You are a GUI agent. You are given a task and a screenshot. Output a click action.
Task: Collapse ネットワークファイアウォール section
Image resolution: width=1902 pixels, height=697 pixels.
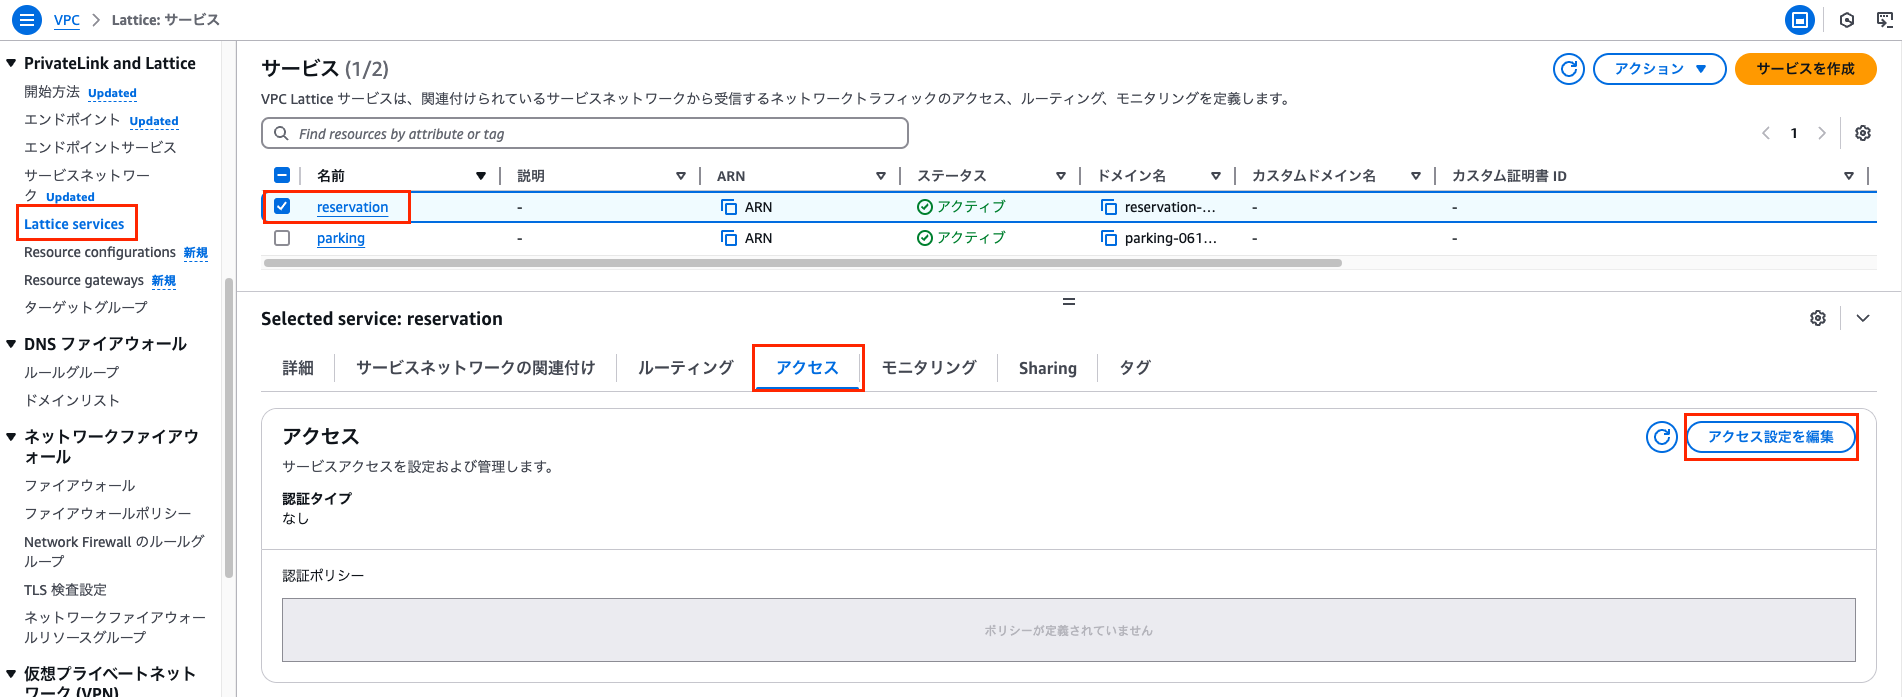pyautogui.click(x=11, y=437)
